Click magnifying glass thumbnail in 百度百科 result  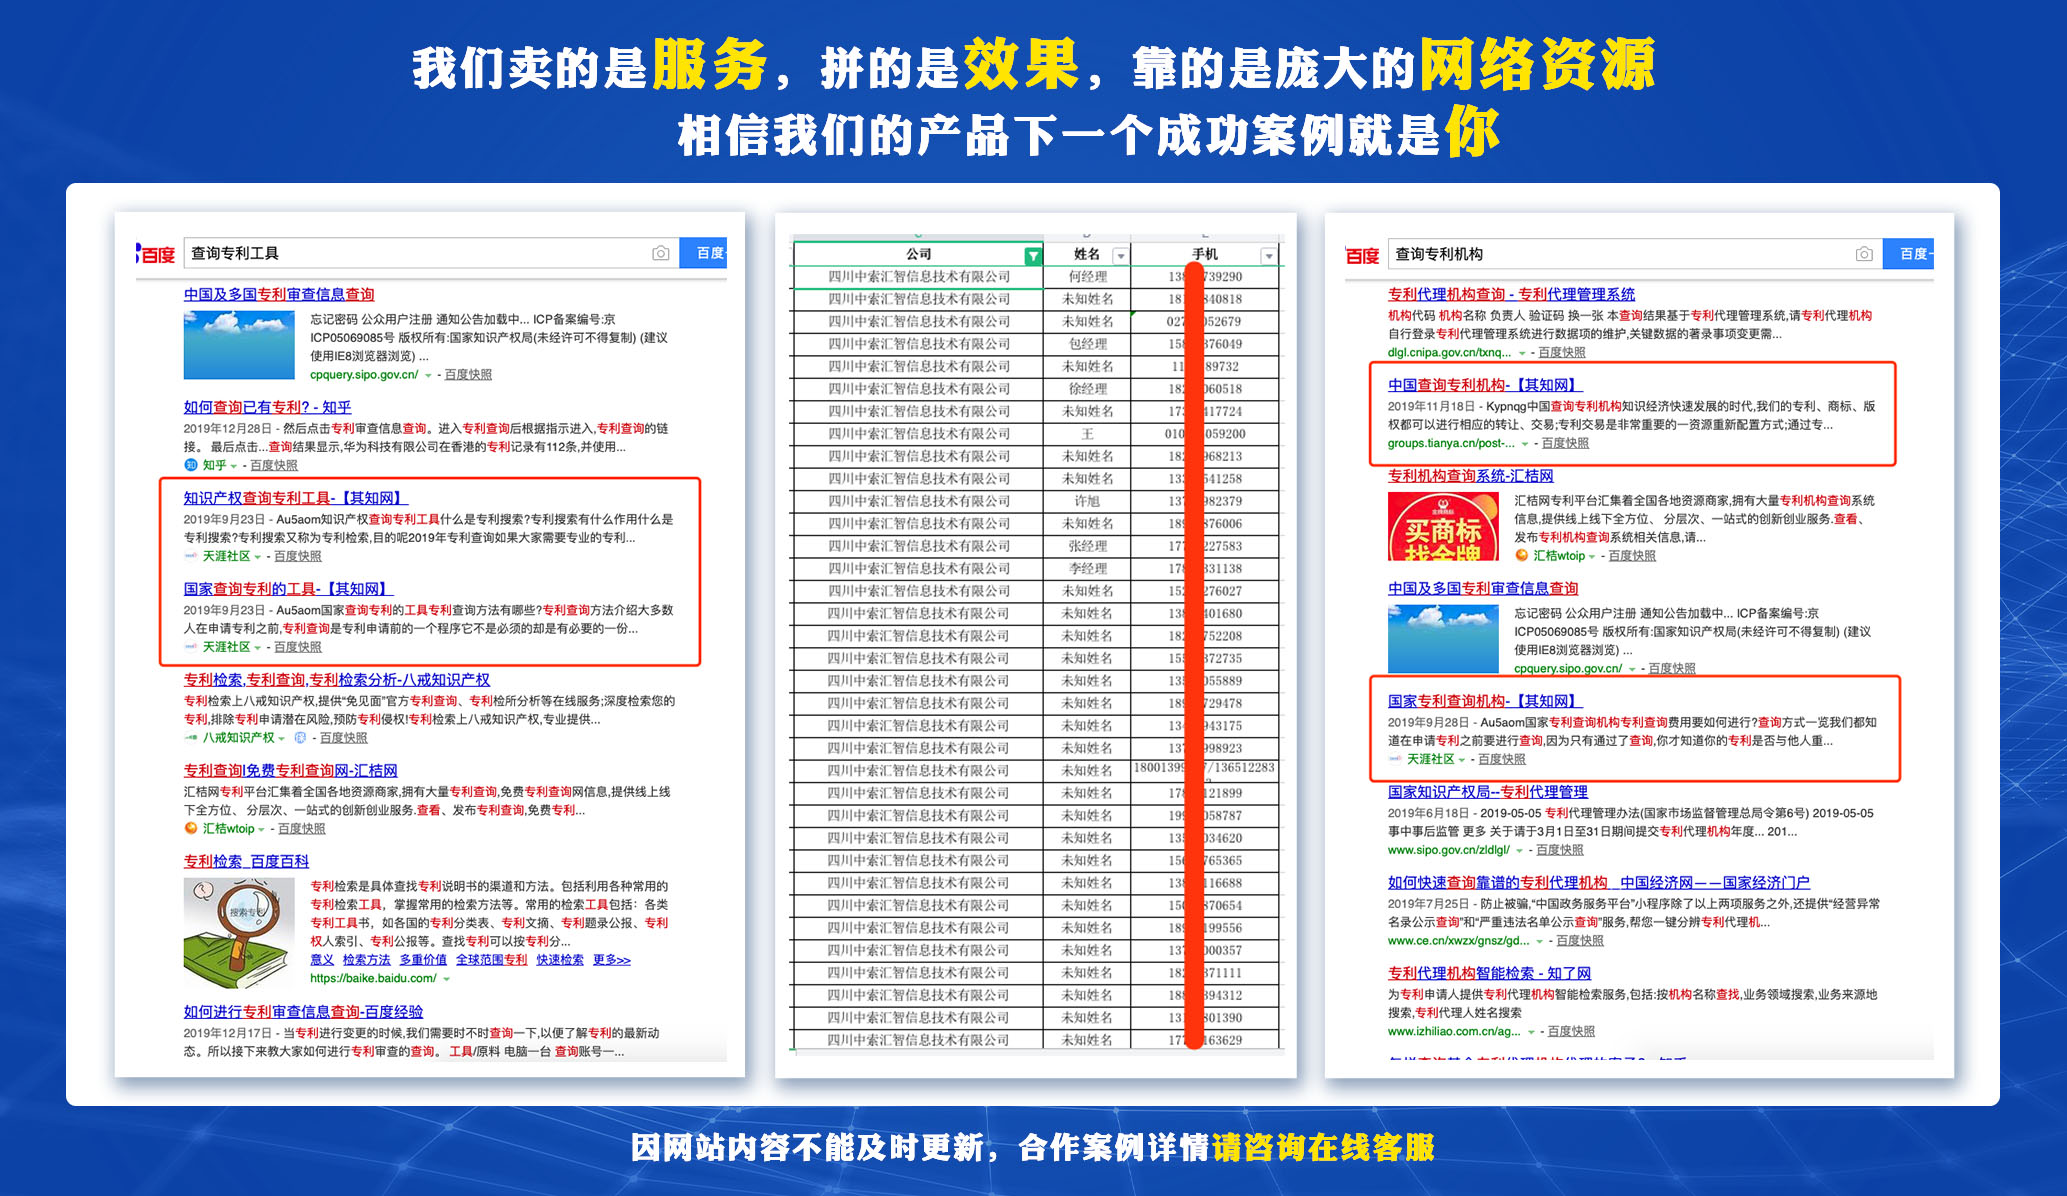click(239, 932)
